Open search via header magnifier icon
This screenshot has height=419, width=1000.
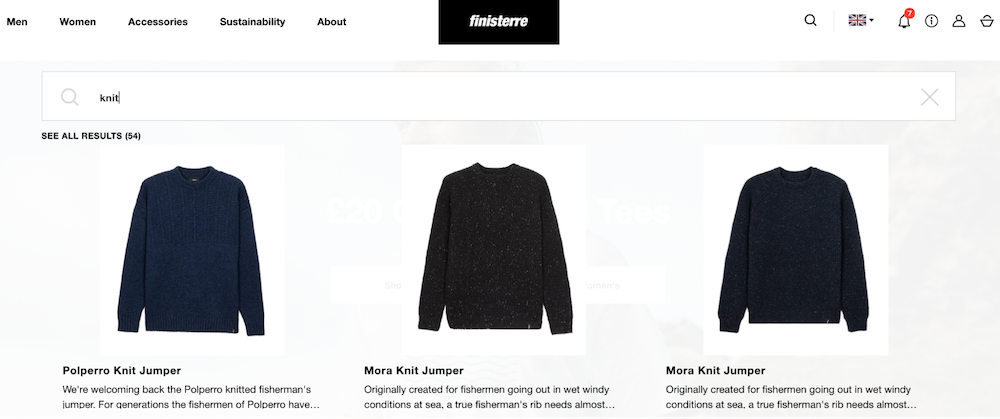tap(810, 20)
